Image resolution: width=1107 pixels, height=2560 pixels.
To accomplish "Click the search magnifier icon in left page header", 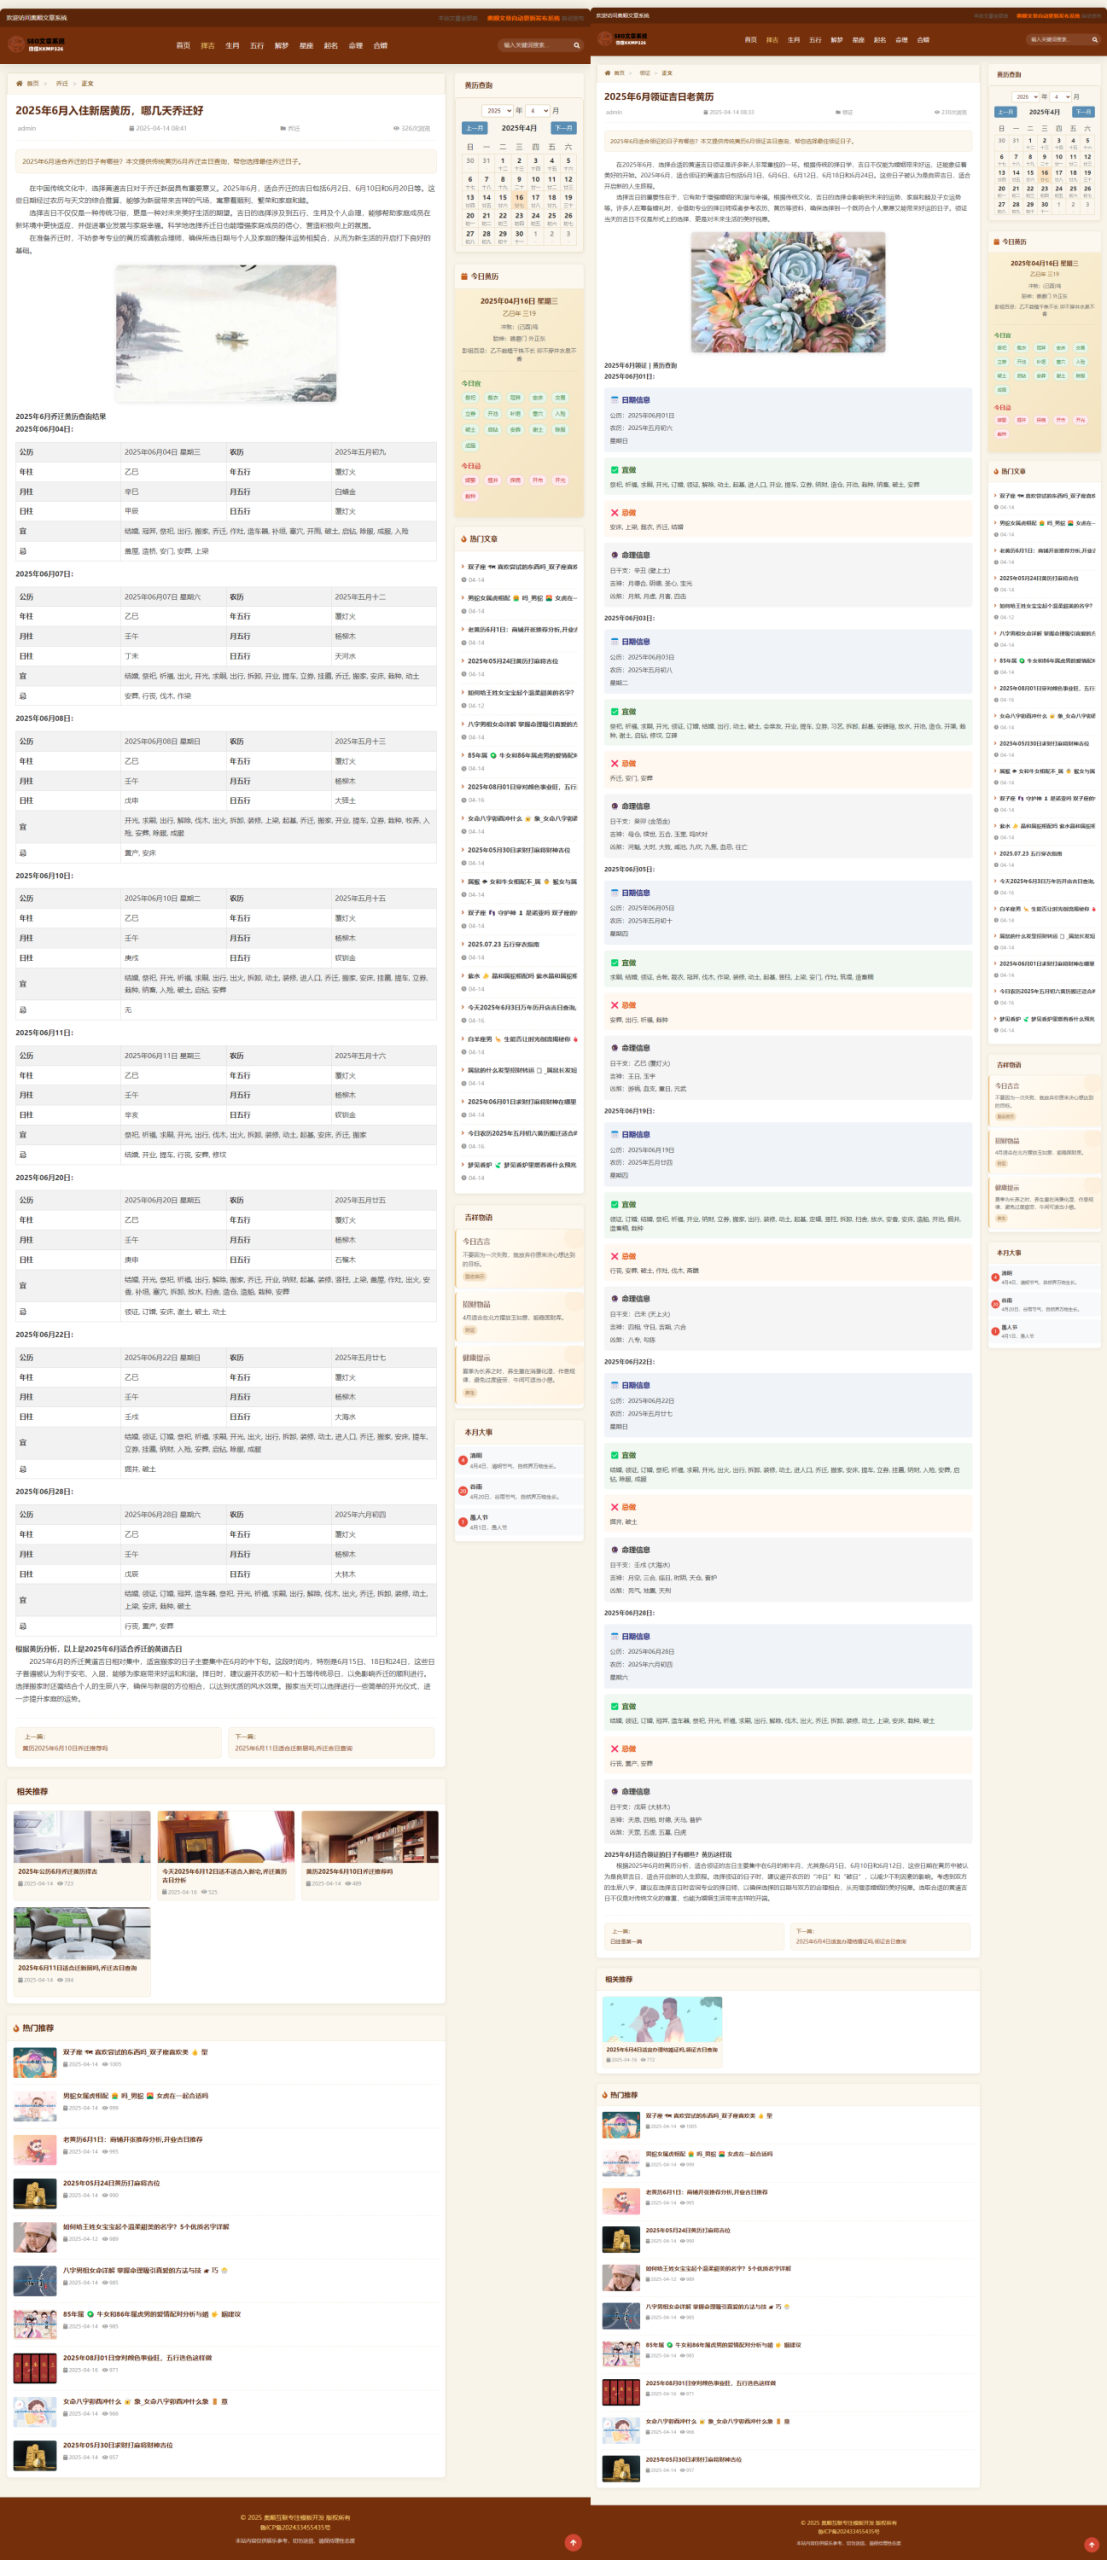I will [576, 45].
